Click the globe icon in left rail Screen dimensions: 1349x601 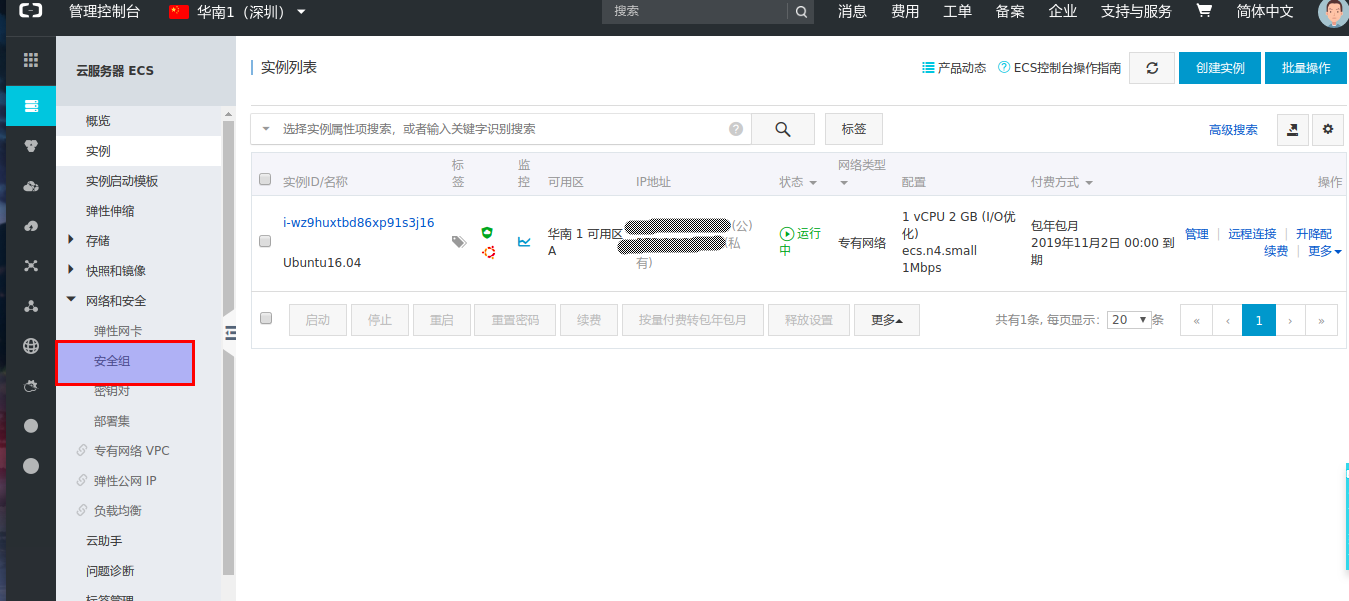[31, 347]
